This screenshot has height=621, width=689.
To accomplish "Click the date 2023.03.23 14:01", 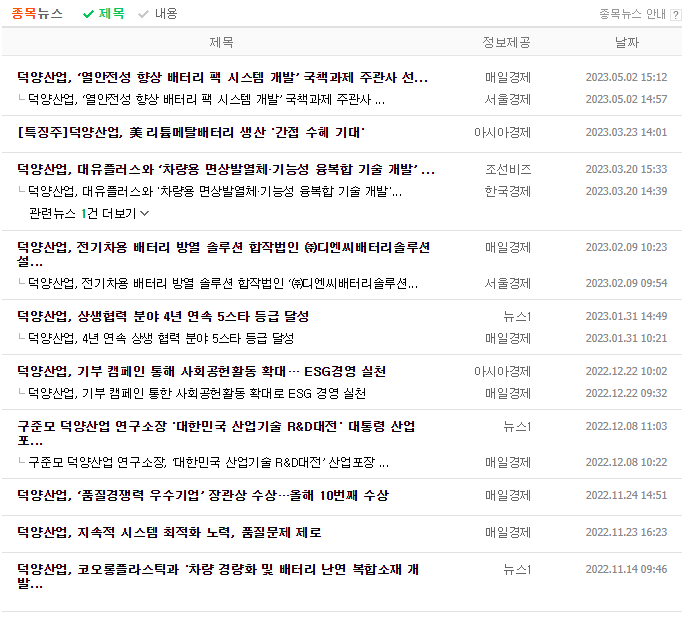I will click(x=626, y=132).
